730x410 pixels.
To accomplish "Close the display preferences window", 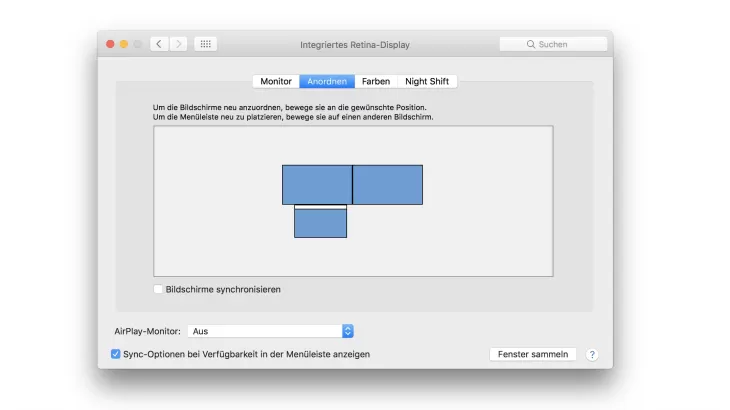I will pos(110,44).
